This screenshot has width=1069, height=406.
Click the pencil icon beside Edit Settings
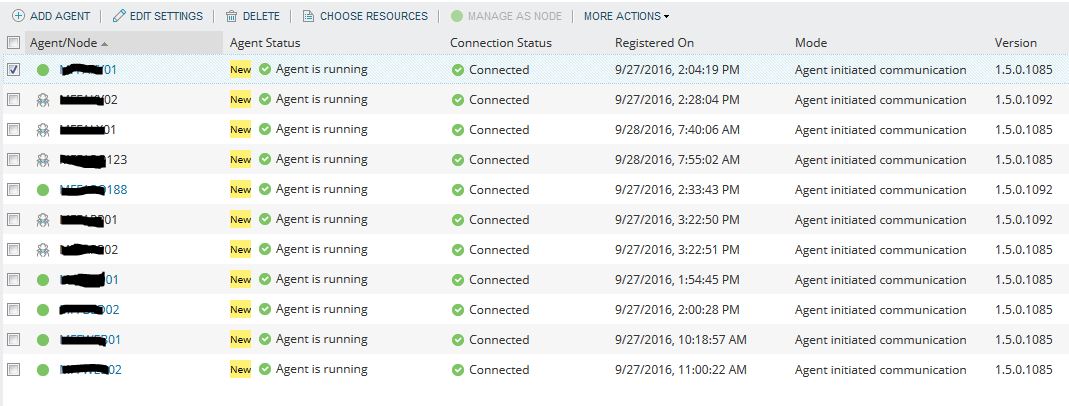pyautogui.click(x=119, y=16)
